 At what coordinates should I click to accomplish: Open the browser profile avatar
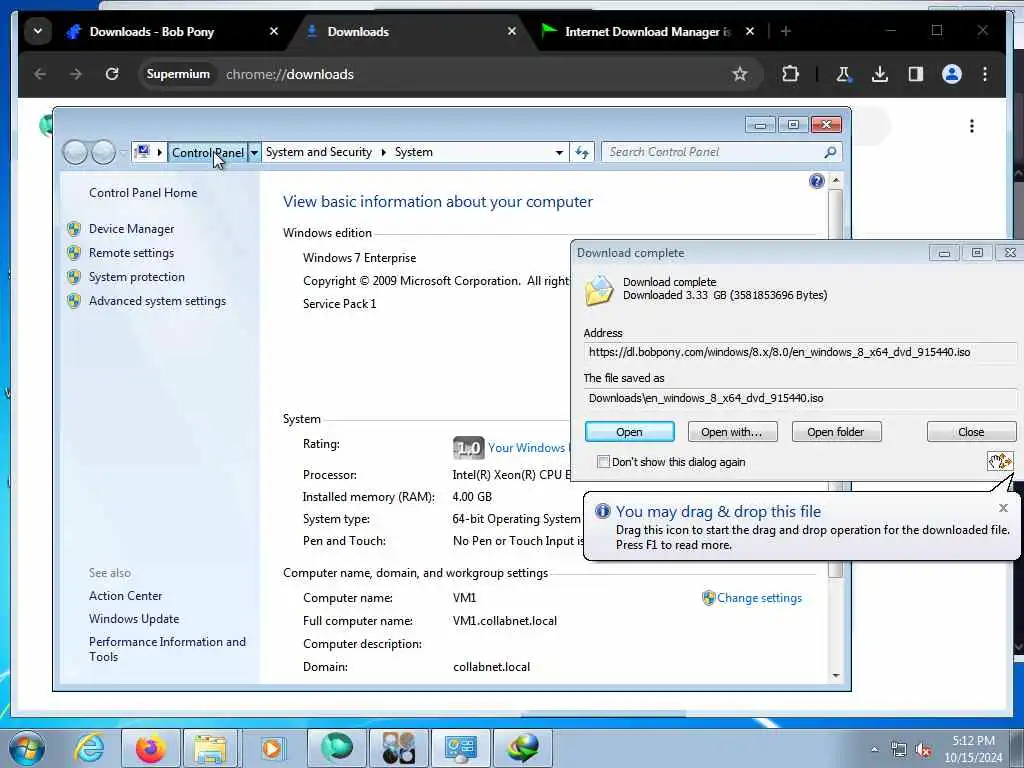(x=952, y=74)
